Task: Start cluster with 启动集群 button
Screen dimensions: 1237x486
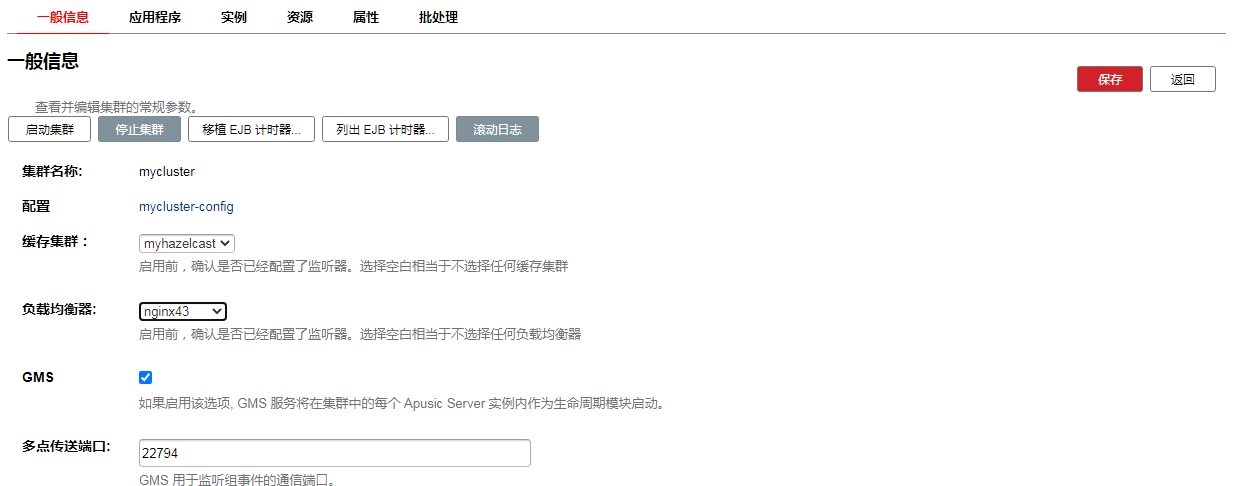Action: point(49,130)
